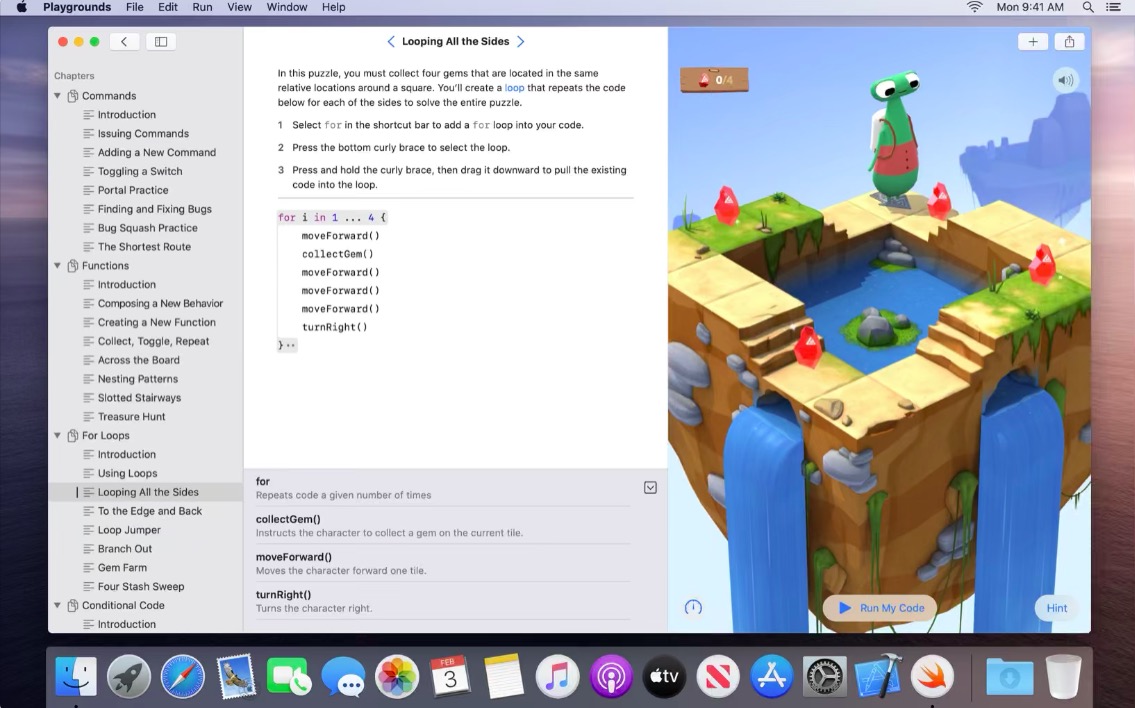Open Photos from the Dock

tap(397, 676)
